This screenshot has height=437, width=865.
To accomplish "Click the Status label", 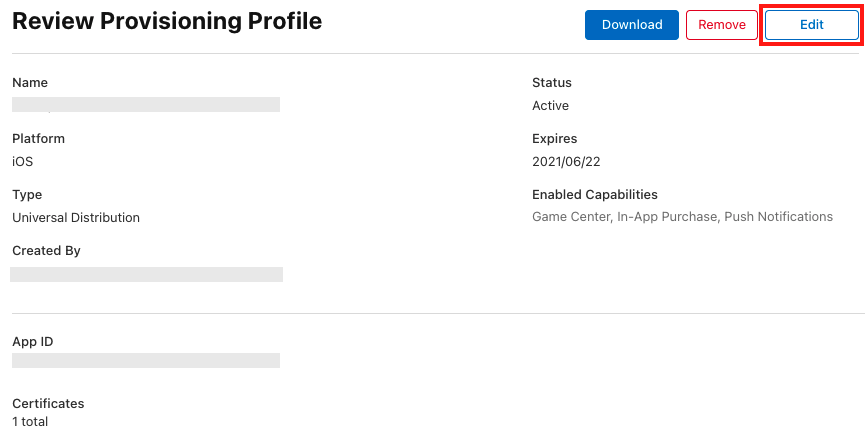I will coord(552,83).
